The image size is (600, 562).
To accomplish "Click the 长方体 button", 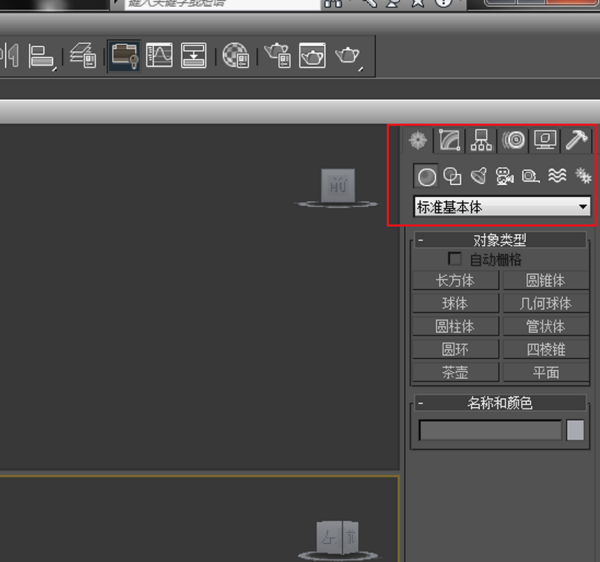I will click(x=455, y=281).
